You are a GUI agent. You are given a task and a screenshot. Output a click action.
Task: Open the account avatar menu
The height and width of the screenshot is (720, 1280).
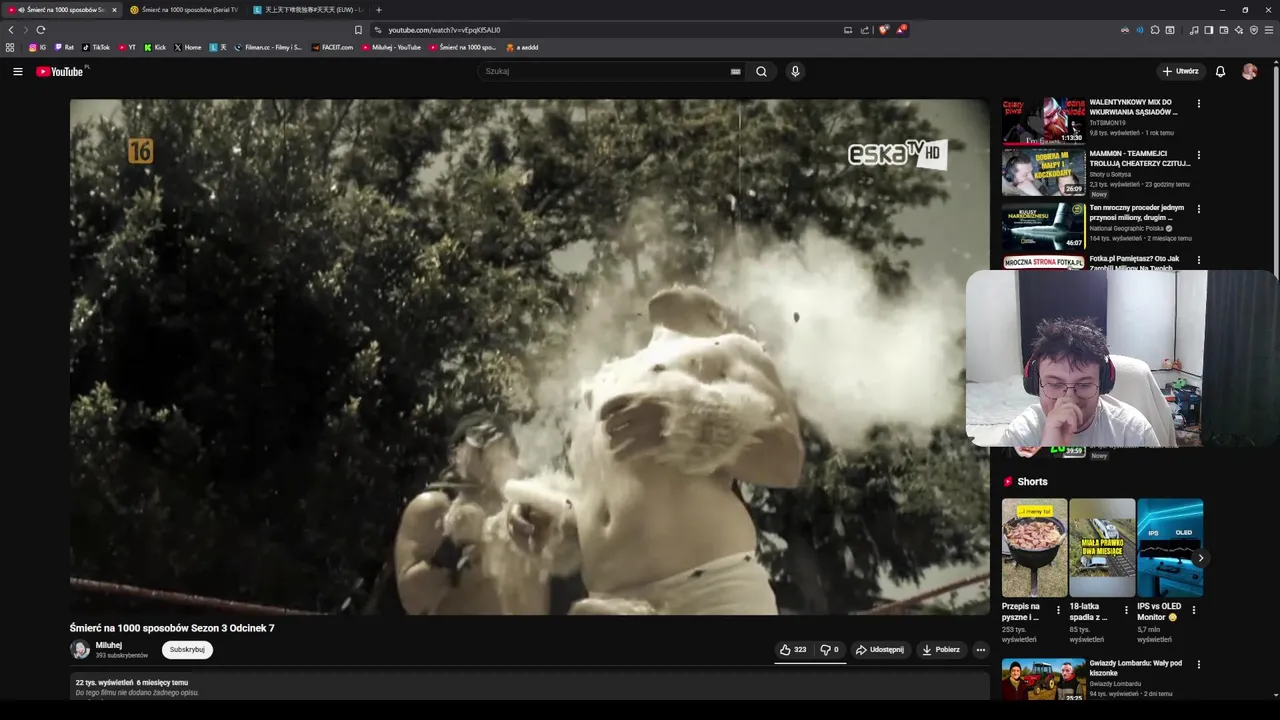[1250, 72]
